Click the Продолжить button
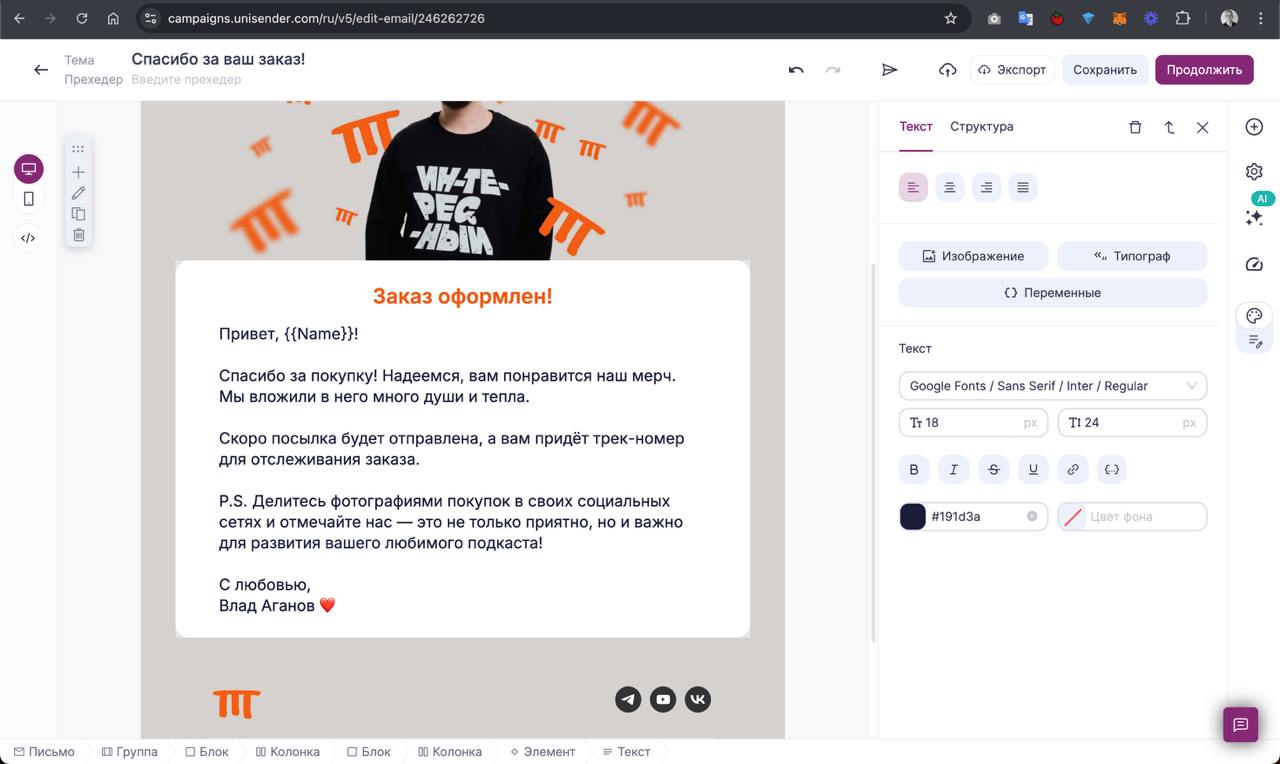 (1204, 70)
